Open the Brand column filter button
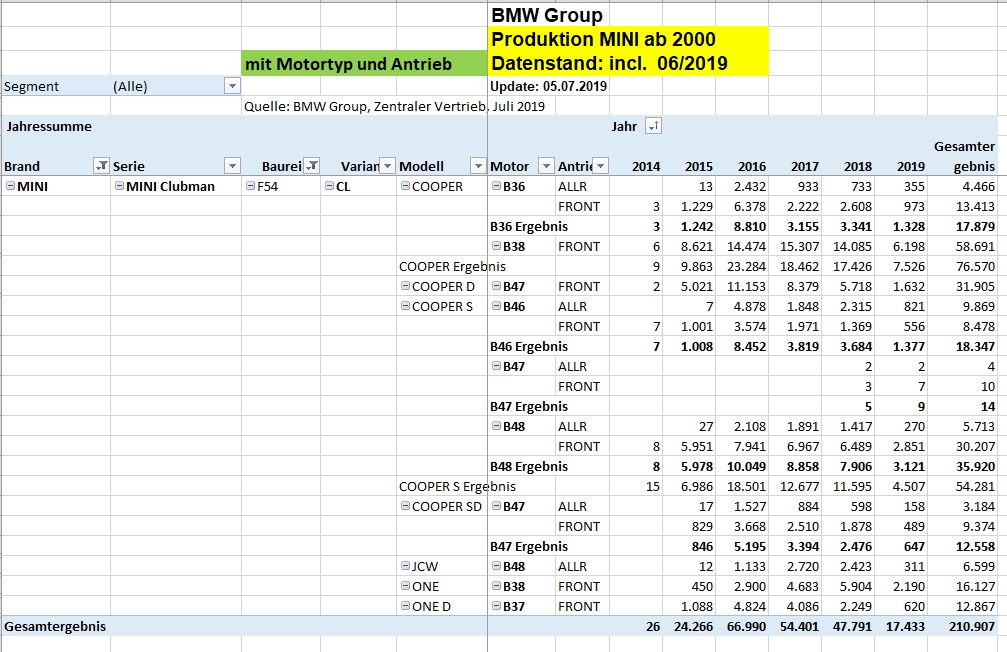Screen dimensions: 1007x652 click(x=101, y=166)
